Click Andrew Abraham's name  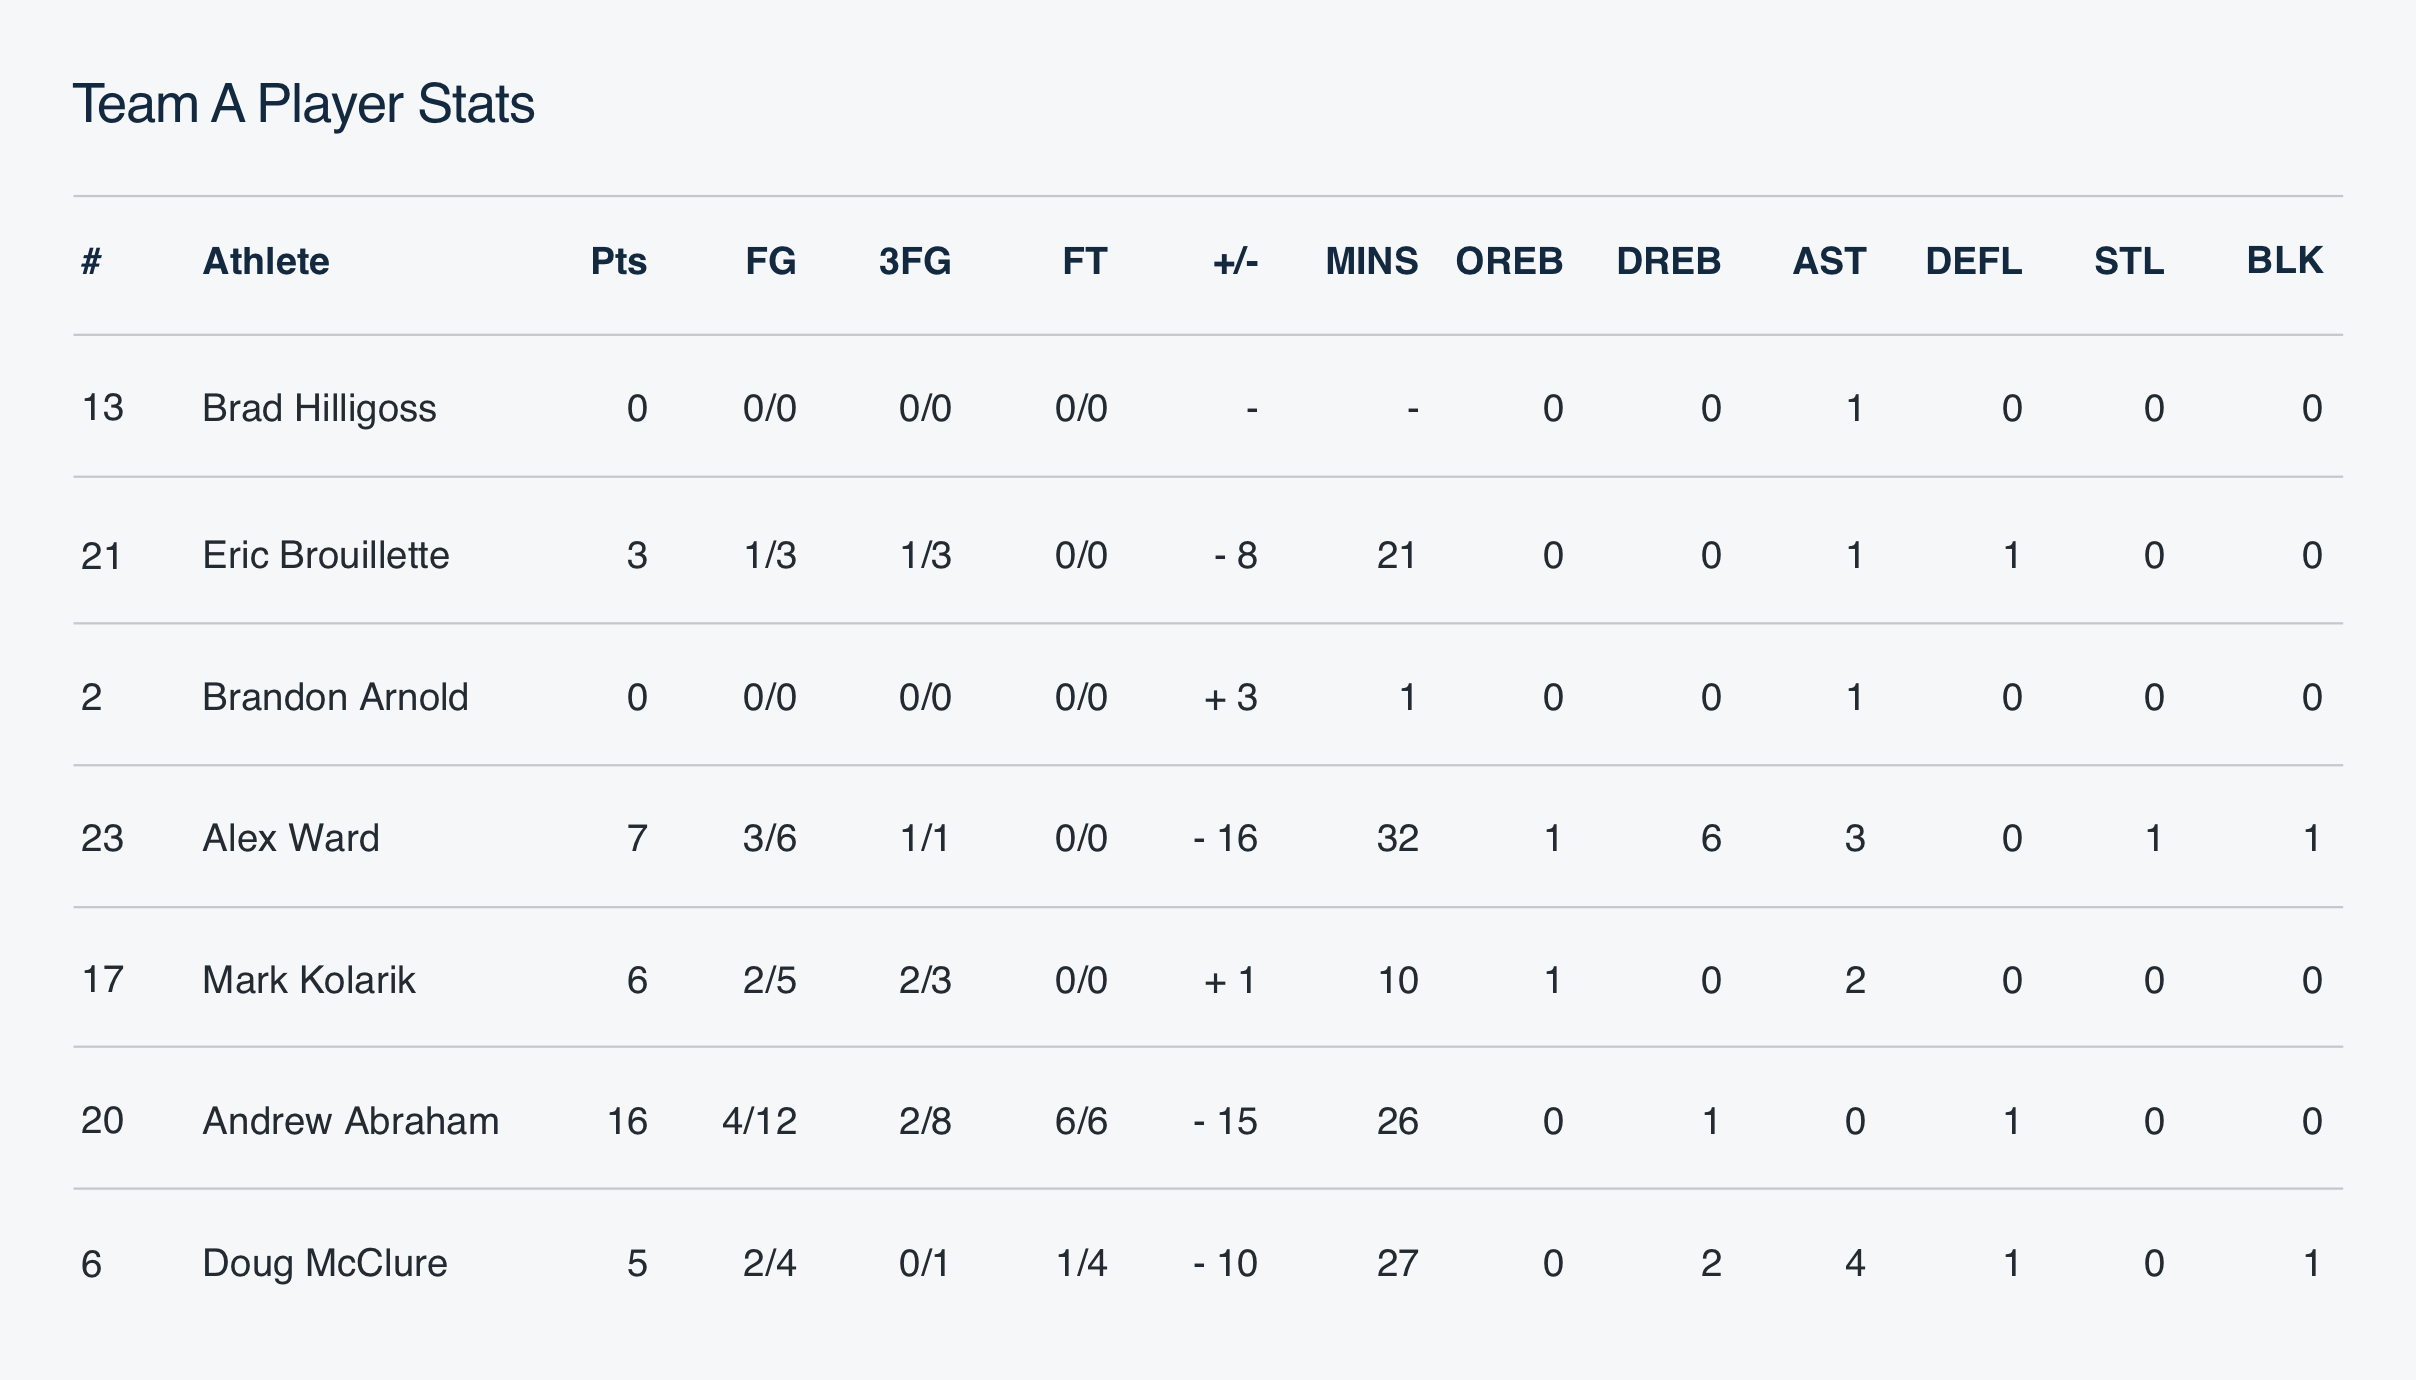click(x=350, y=1121)
